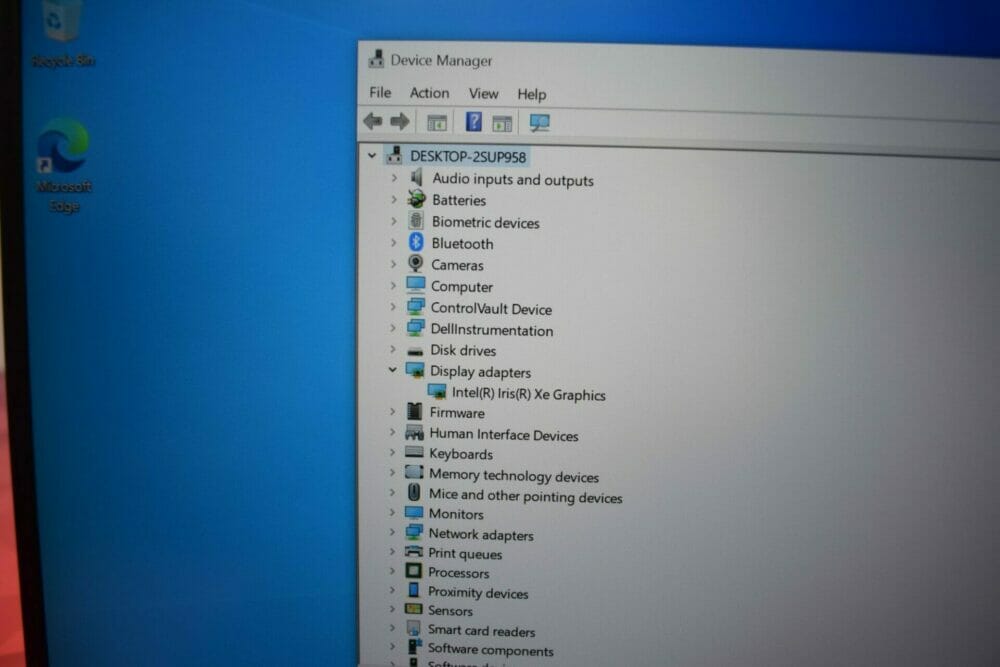
Task: Click the Sensors icon
Action: 414,609
